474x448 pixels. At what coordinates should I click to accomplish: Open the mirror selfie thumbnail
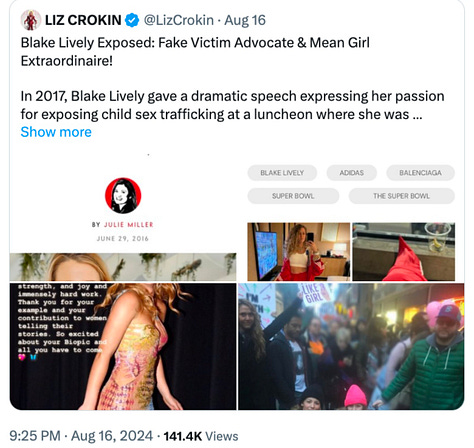[299, 252]
